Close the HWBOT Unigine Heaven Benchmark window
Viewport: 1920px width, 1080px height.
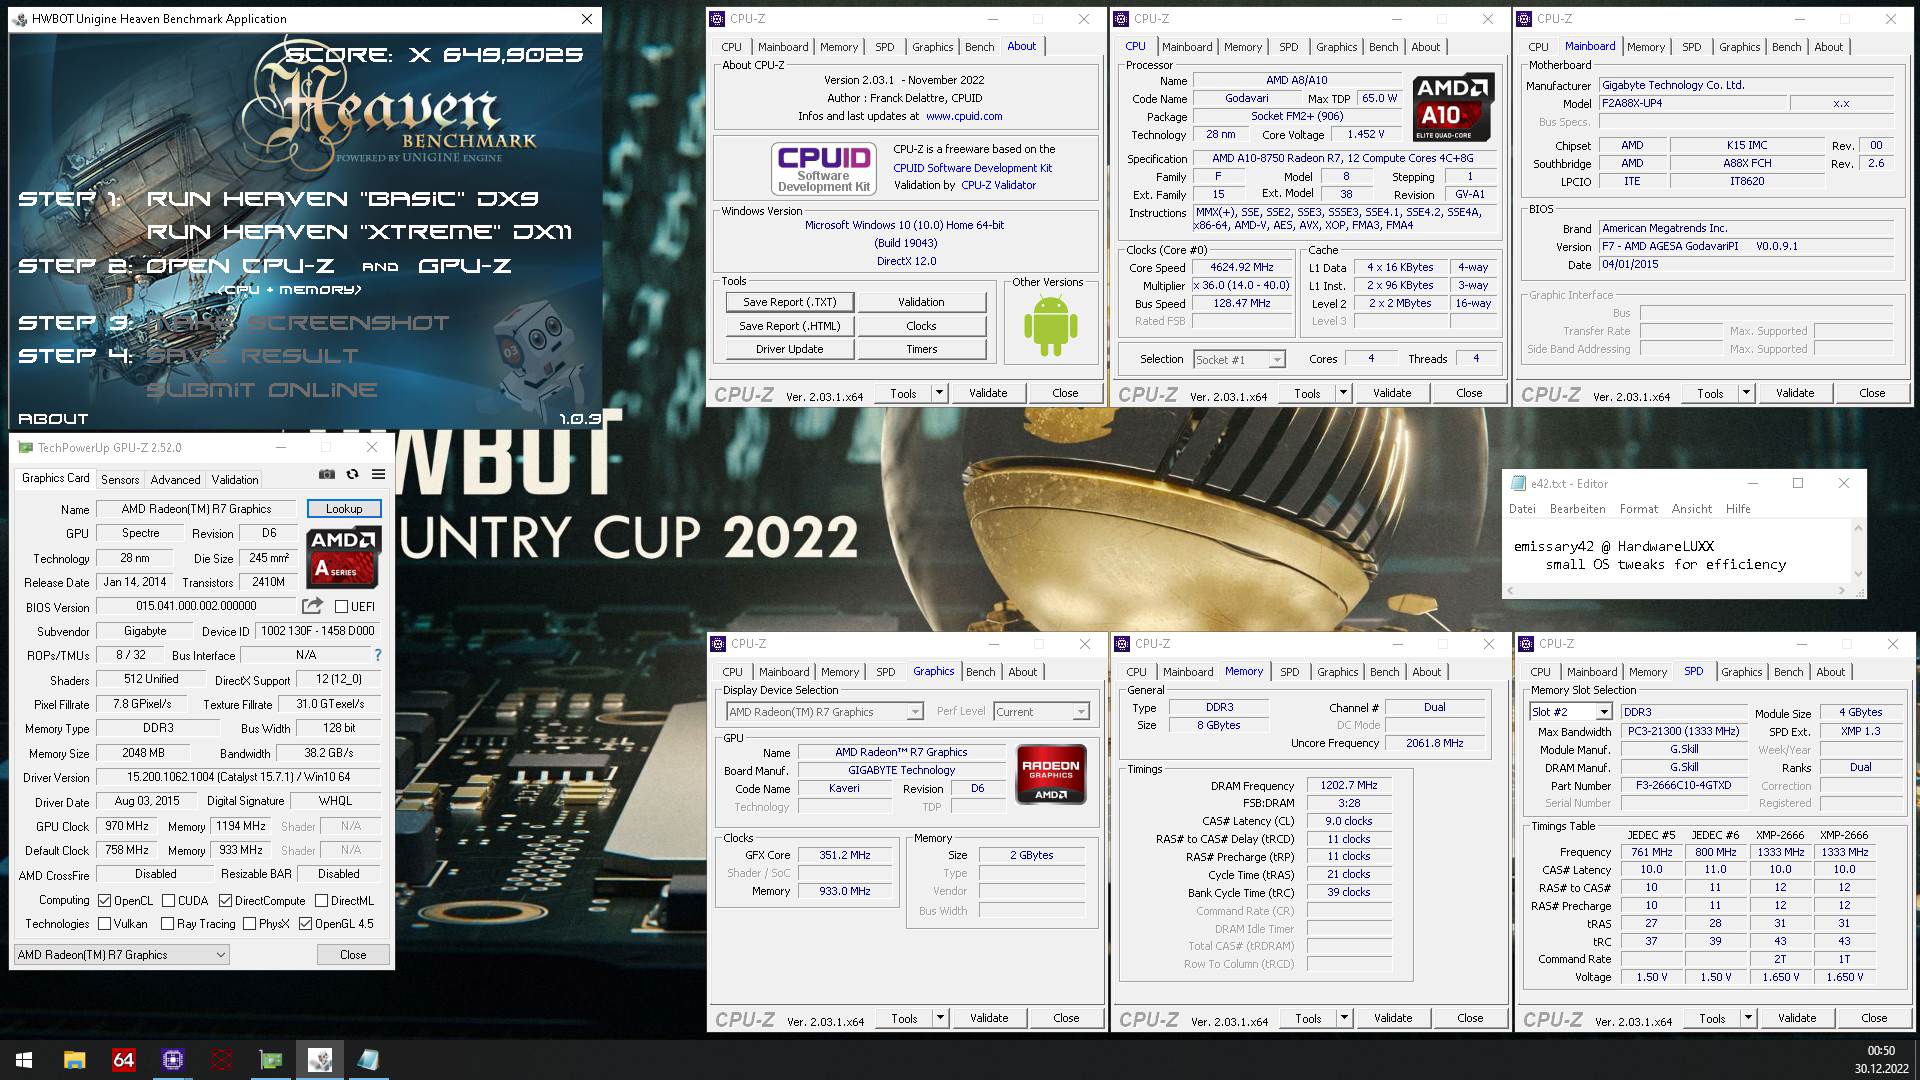pos(587,18)
